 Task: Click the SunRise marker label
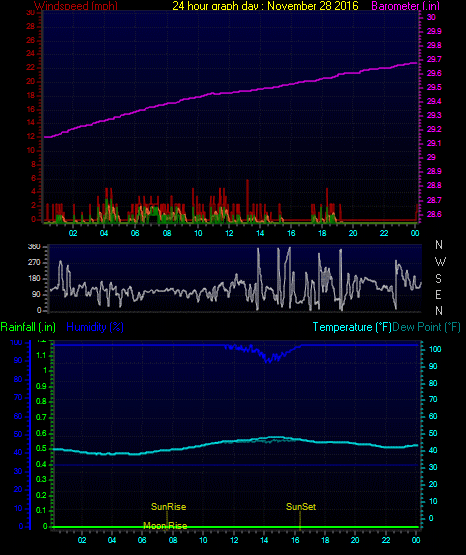[x=168, y=507]
